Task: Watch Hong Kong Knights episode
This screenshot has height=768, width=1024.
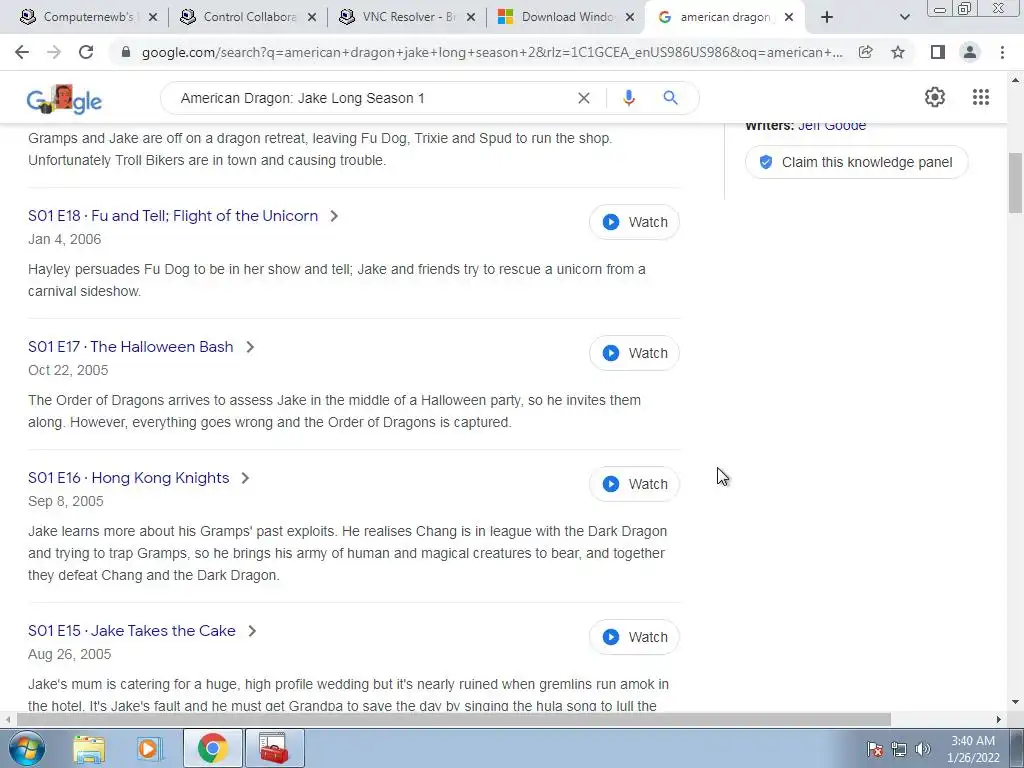Action: coord(634,484)
